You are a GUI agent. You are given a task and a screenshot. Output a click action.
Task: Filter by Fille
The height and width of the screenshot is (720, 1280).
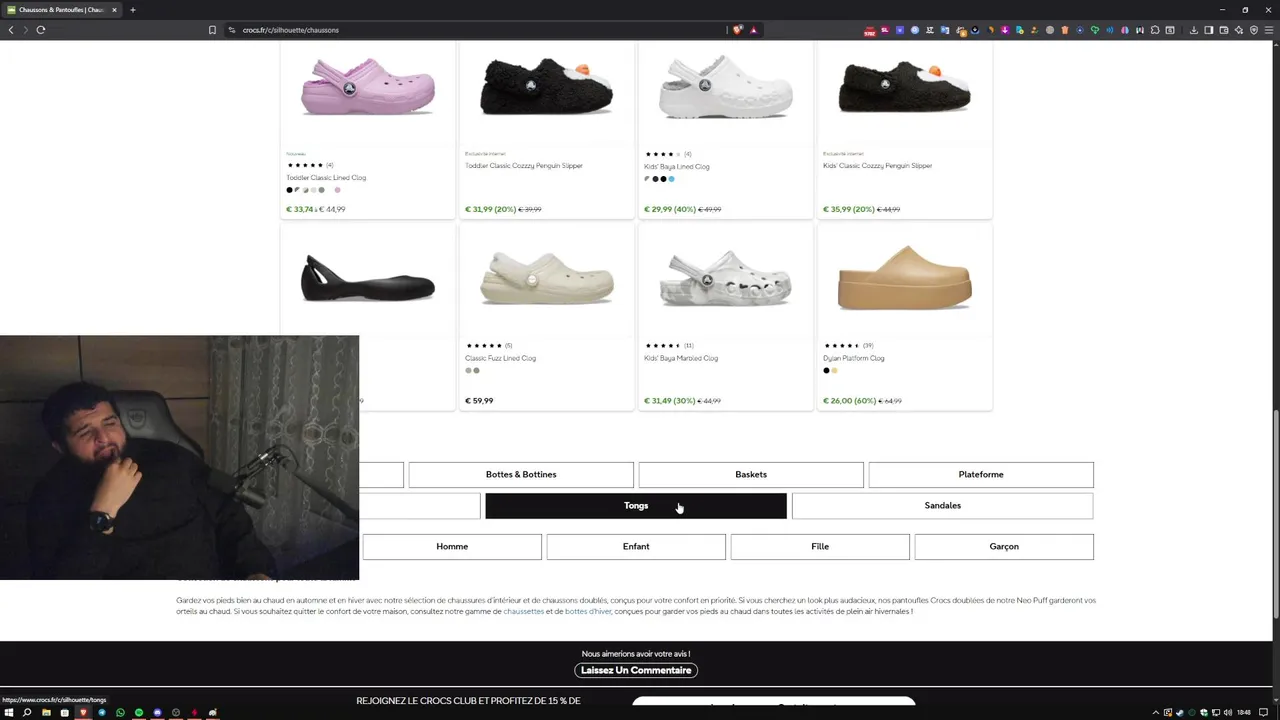tap(820, 547)
